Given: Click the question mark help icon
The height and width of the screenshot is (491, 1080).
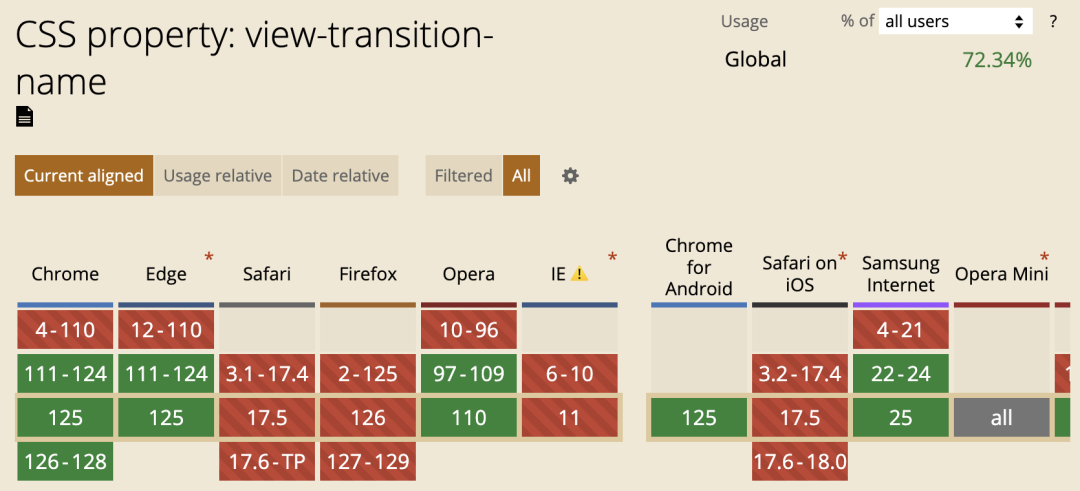Looking at the screenshot, I should [1052, 21].
